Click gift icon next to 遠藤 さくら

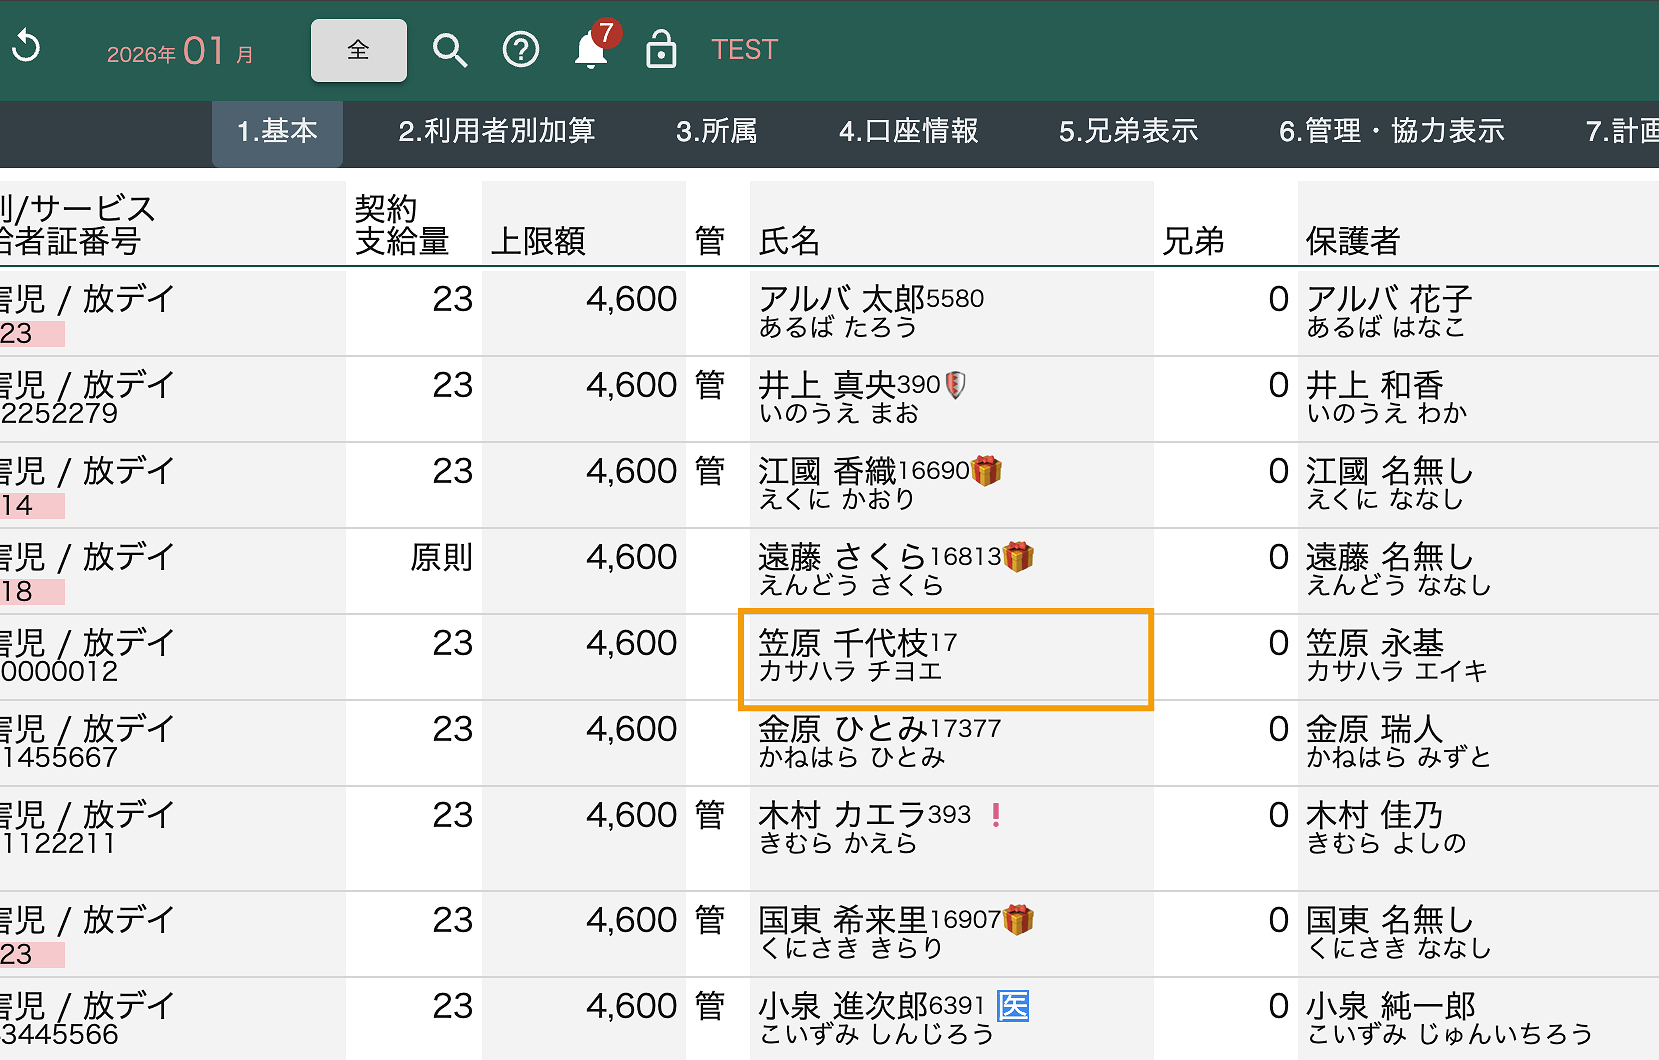[1018, 557]
